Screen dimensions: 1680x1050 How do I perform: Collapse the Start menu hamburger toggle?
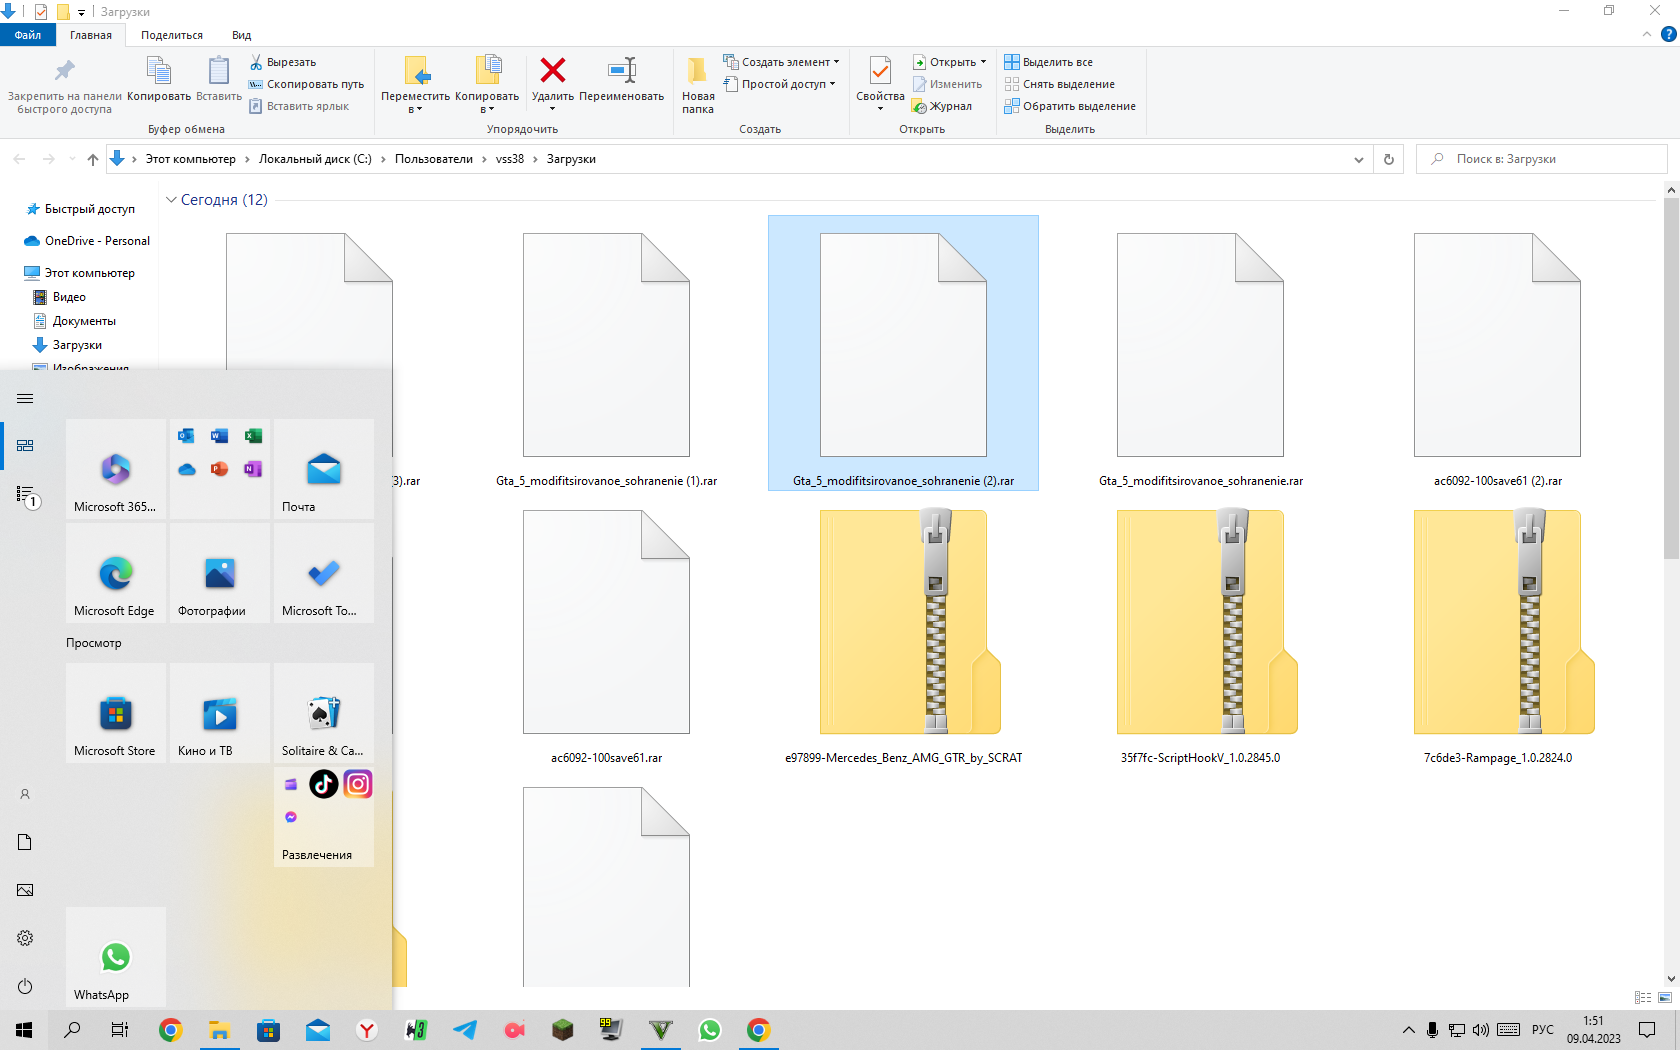pyautogui.click(x=25, y=399)
